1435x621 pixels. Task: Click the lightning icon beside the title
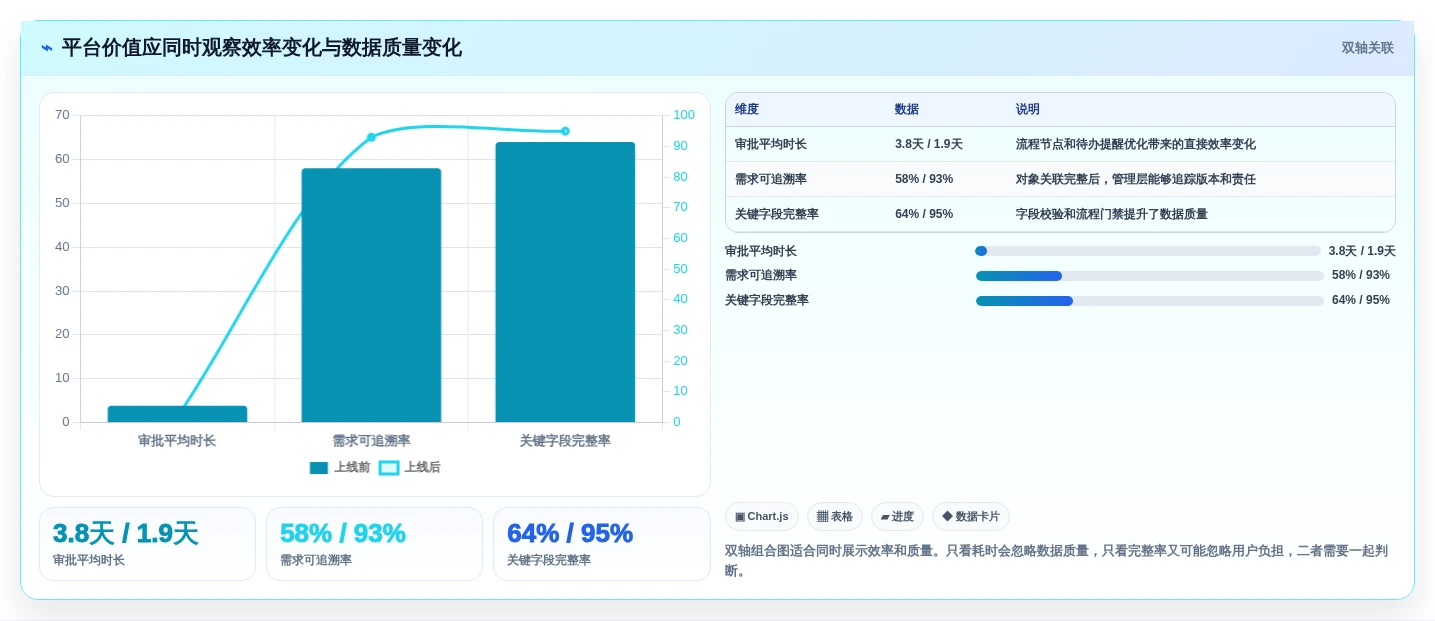[x=46, y=48]
